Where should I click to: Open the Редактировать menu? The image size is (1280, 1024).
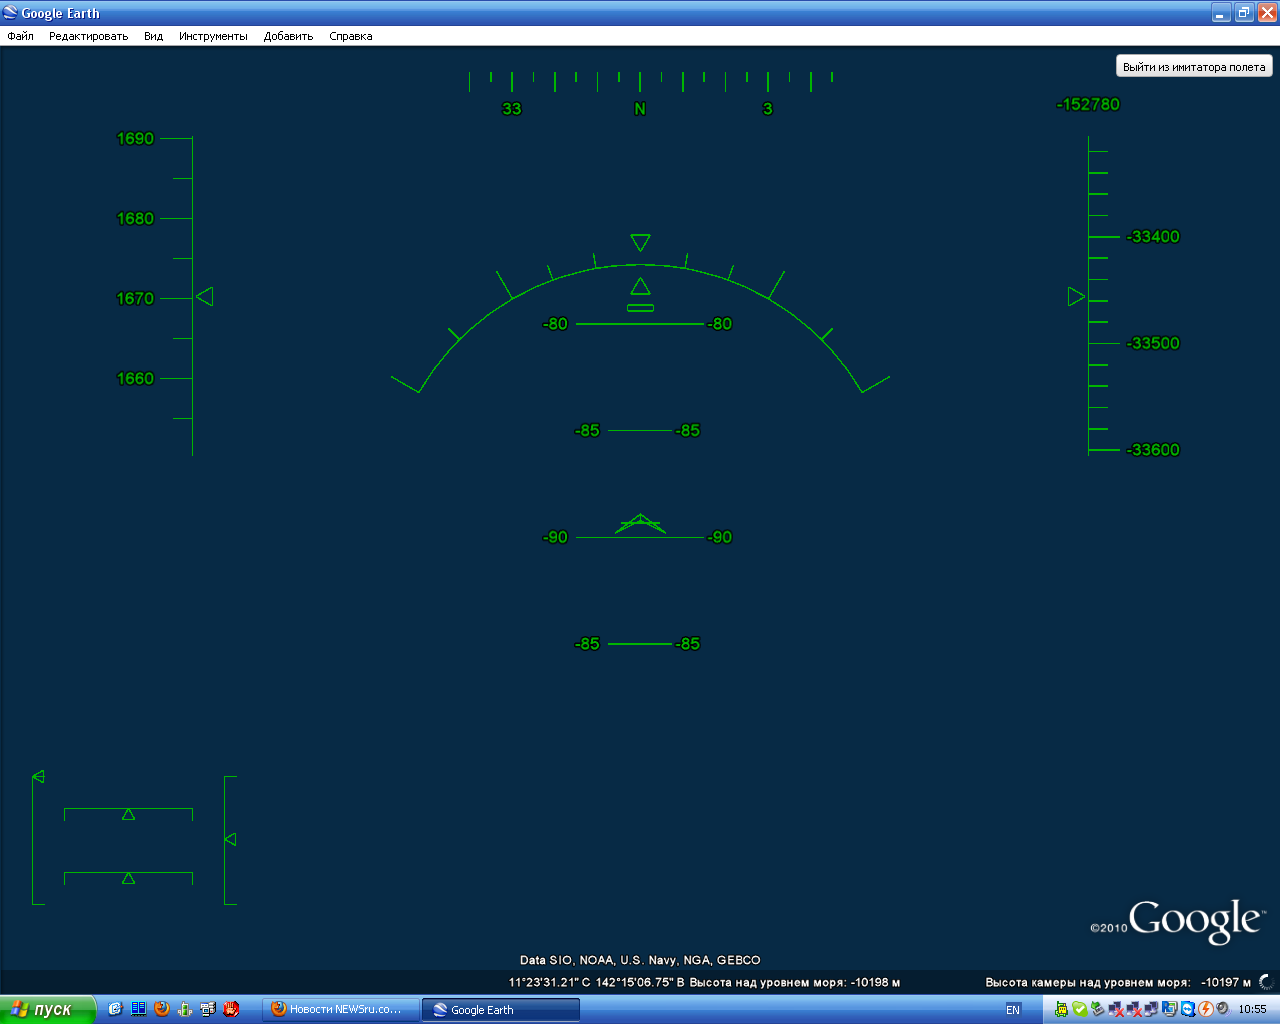pyautogui.click(x=88, y=36)
